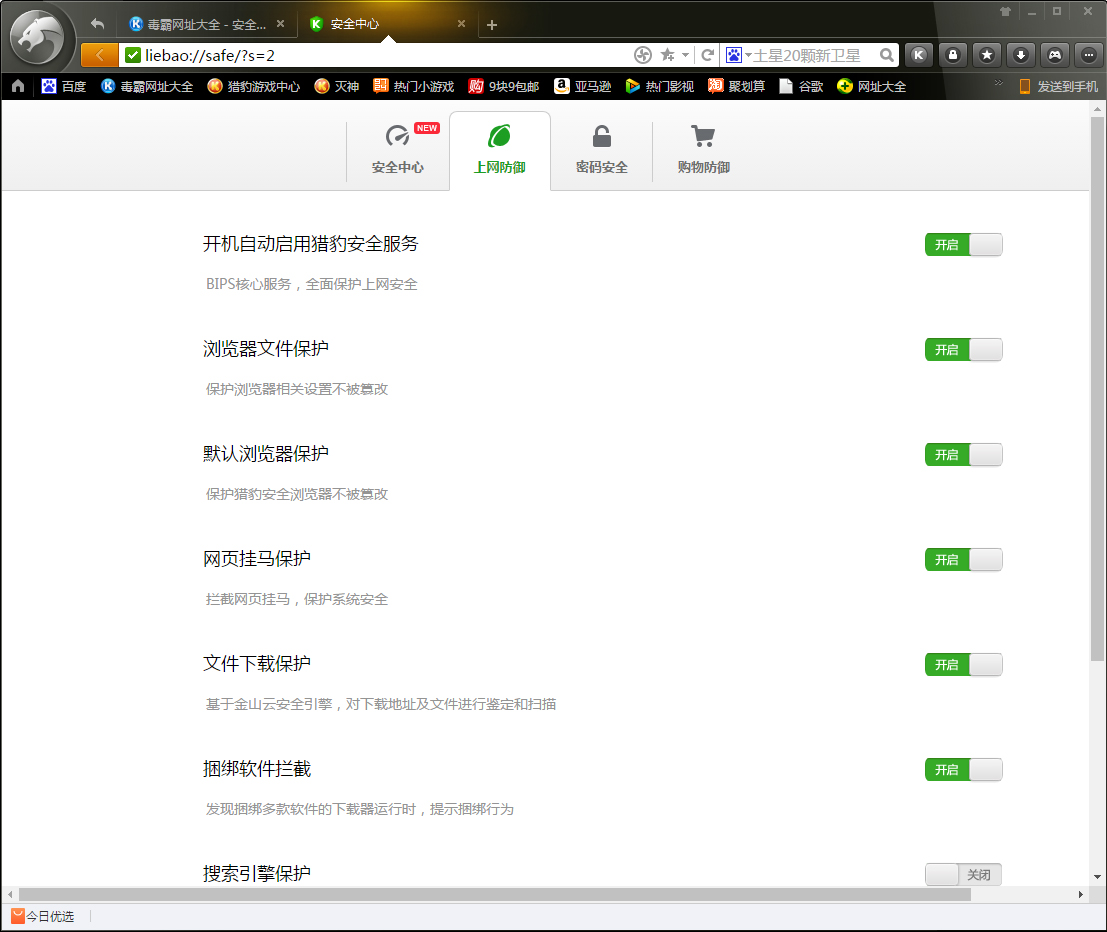Screen dimensions: 1107x932
Task: Open the more options (...) menu button
Action: click(x=1086, y=55)
